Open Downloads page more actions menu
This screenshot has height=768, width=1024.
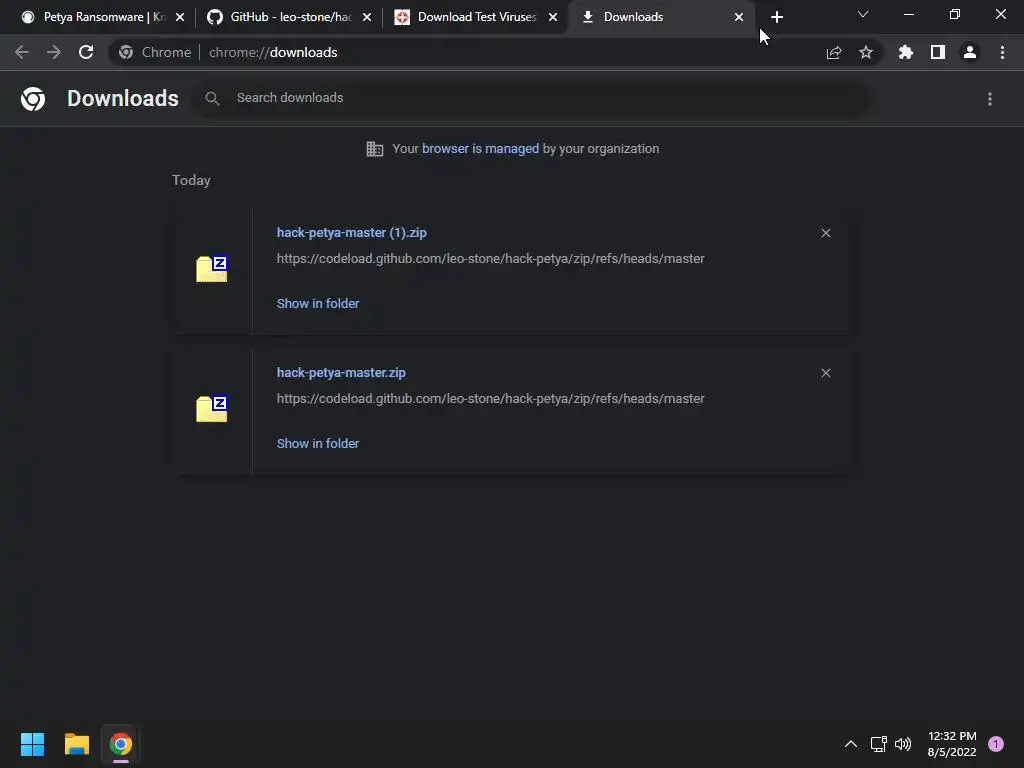pos(990,99)
